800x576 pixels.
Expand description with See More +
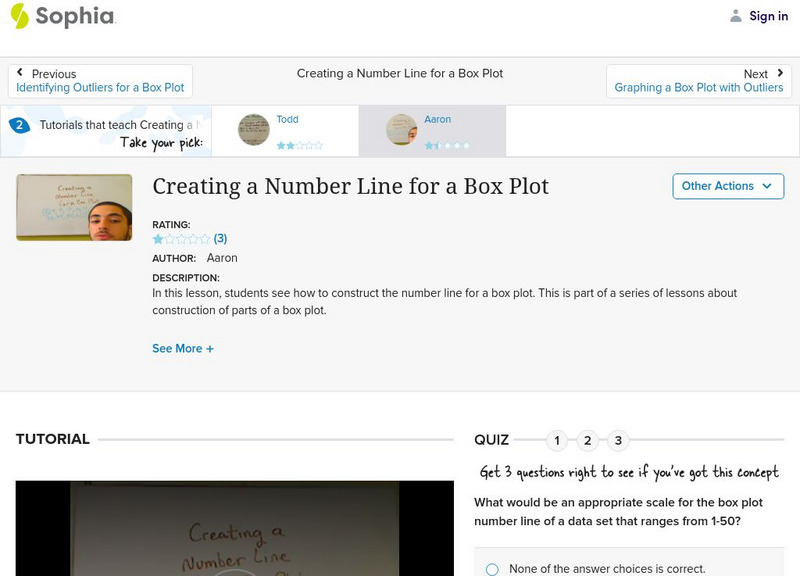(183, 349)
